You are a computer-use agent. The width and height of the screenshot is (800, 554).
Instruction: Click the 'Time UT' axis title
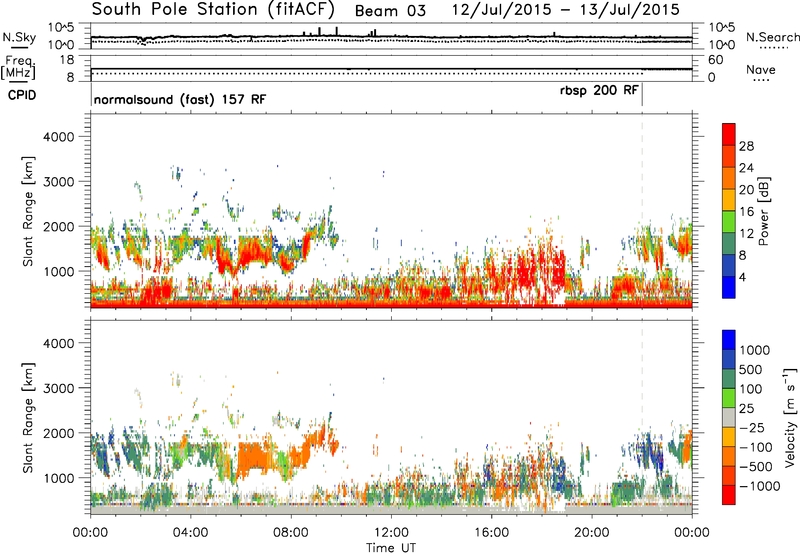point(391,548)
